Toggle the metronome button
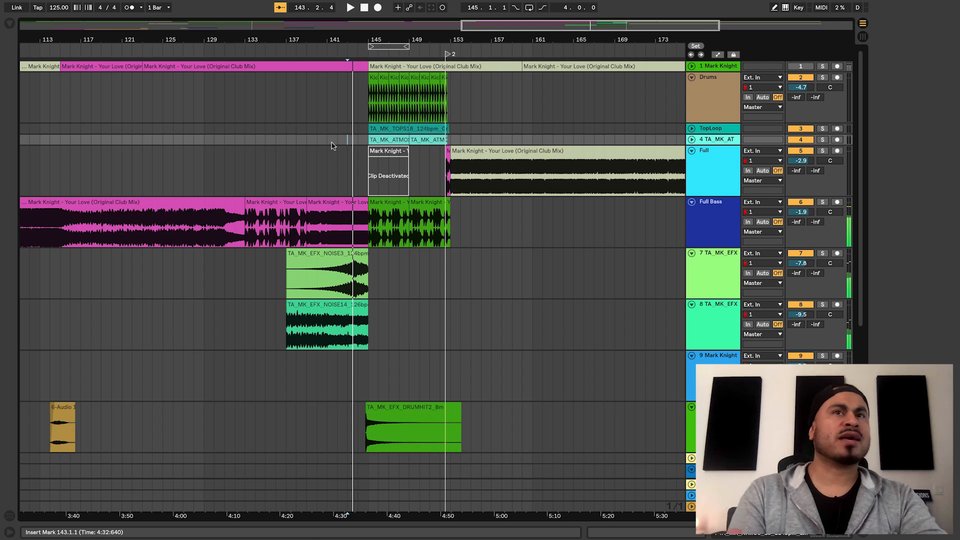The width and height of the screenshot is (960, 540). (x=129, y=7)
